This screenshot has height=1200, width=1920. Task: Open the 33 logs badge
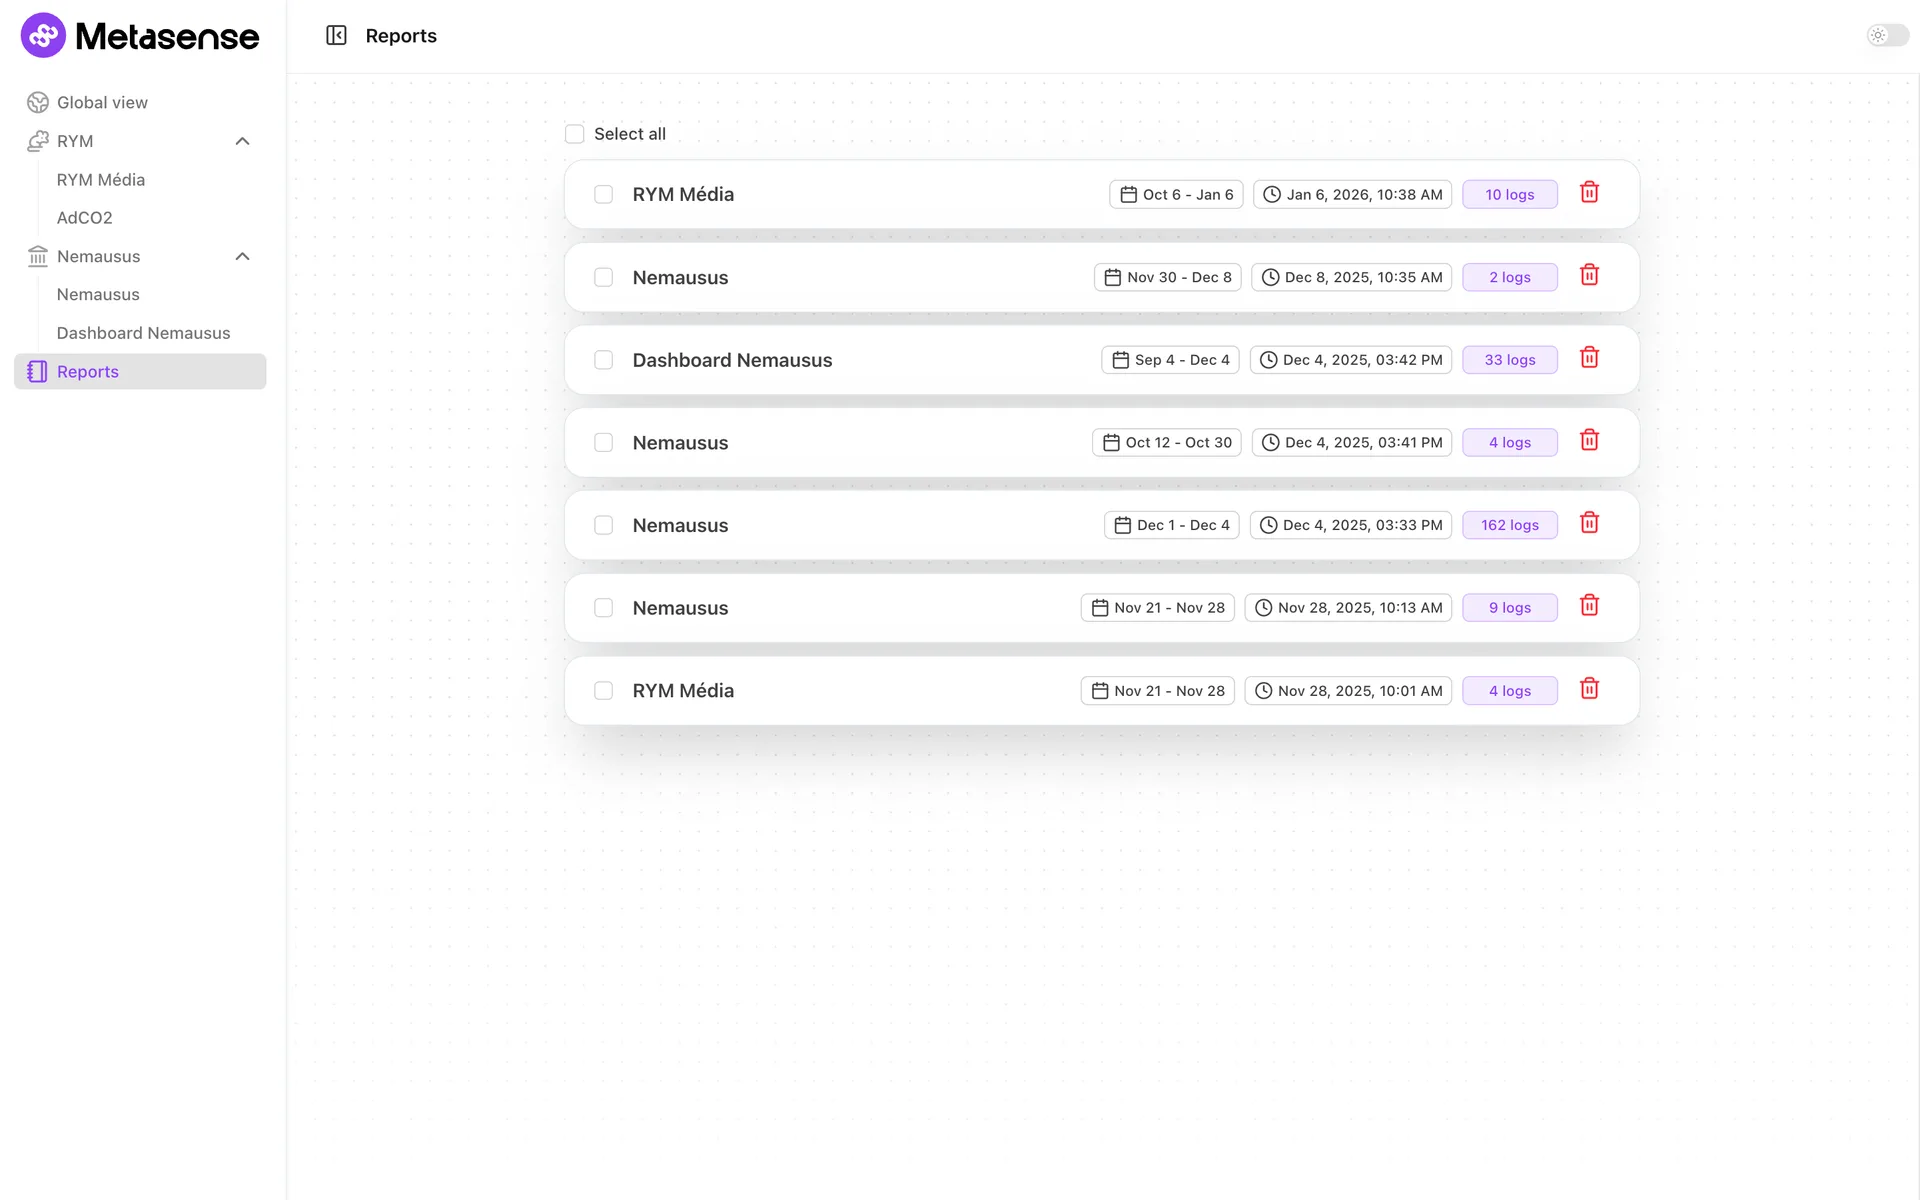coord(1510,360)
